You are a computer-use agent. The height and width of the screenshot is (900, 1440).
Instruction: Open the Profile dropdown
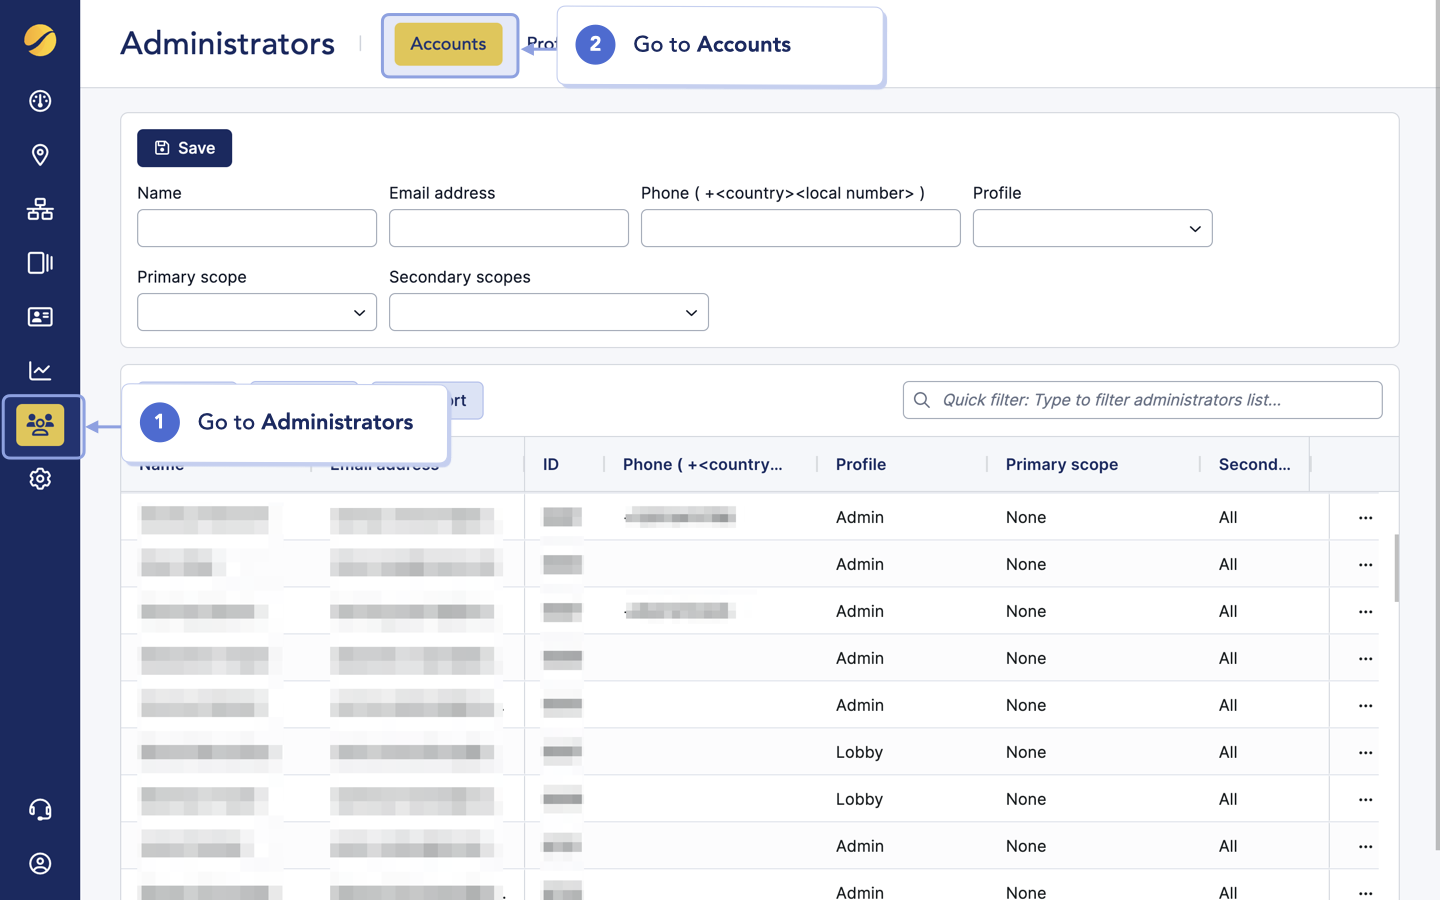coord(1092,228)
